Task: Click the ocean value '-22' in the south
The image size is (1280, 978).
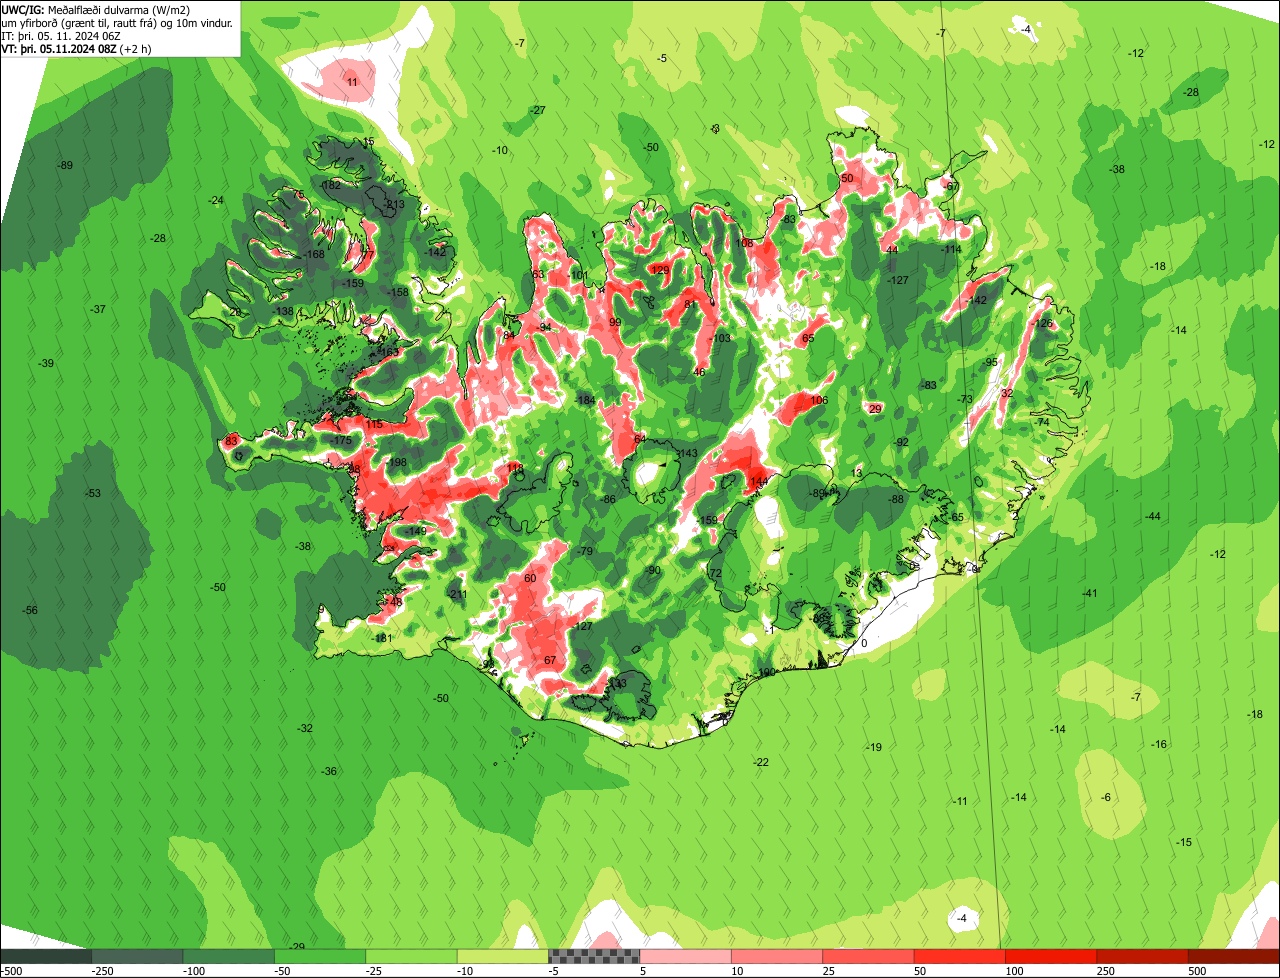Action: [761, 762]
